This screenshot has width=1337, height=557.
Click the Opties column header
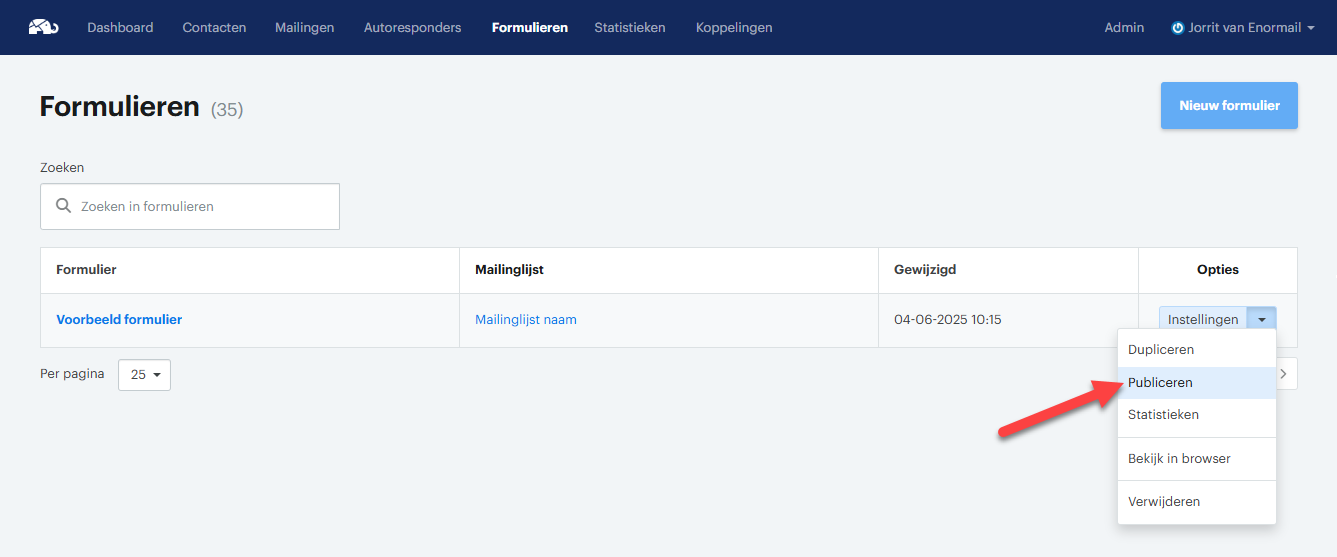click(1218, 270)
